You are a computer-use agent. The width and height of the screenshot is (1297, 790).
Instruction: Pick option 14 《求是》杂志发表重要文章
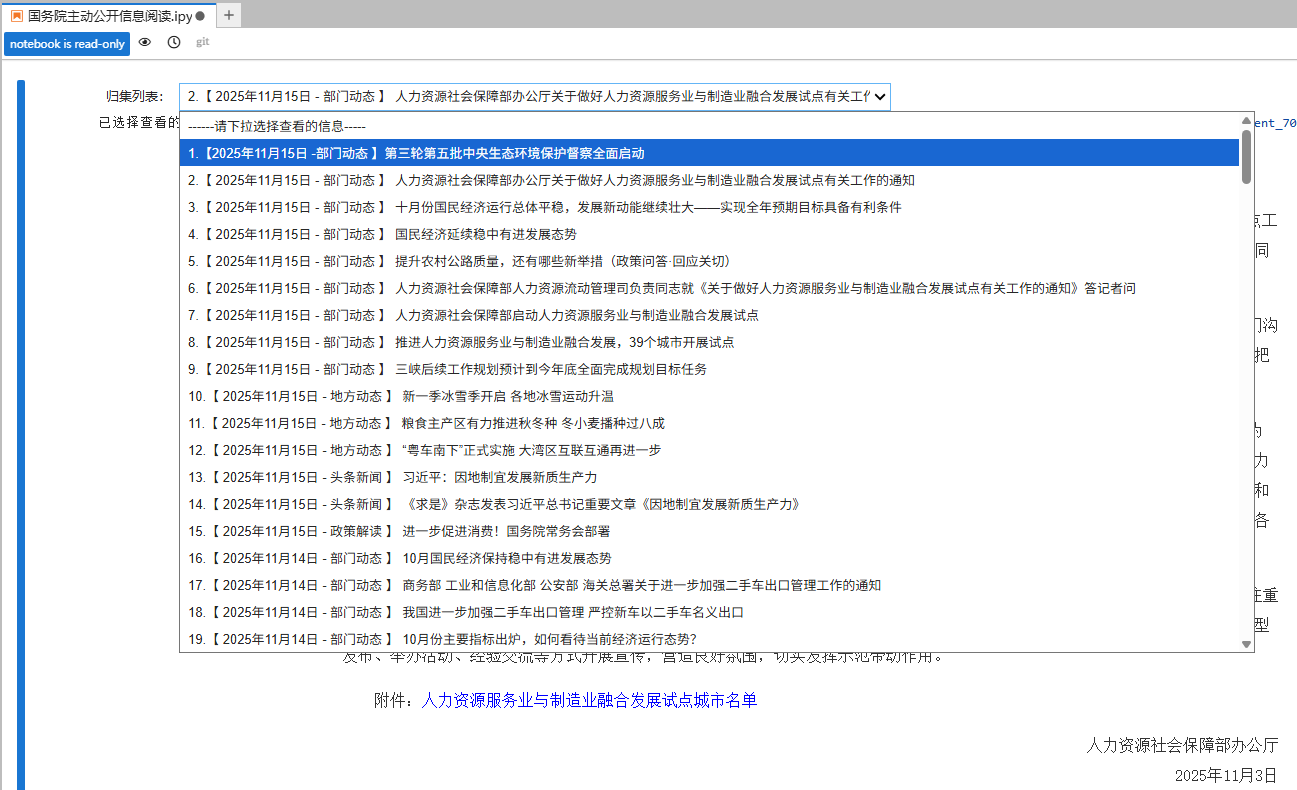click(x=709, y=504)
